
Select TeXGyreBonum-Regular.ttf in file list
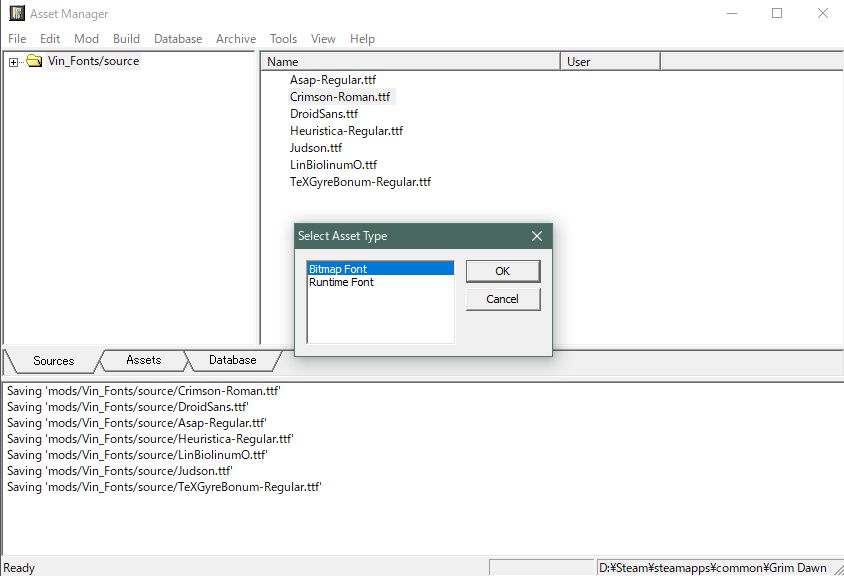point(360,182)
